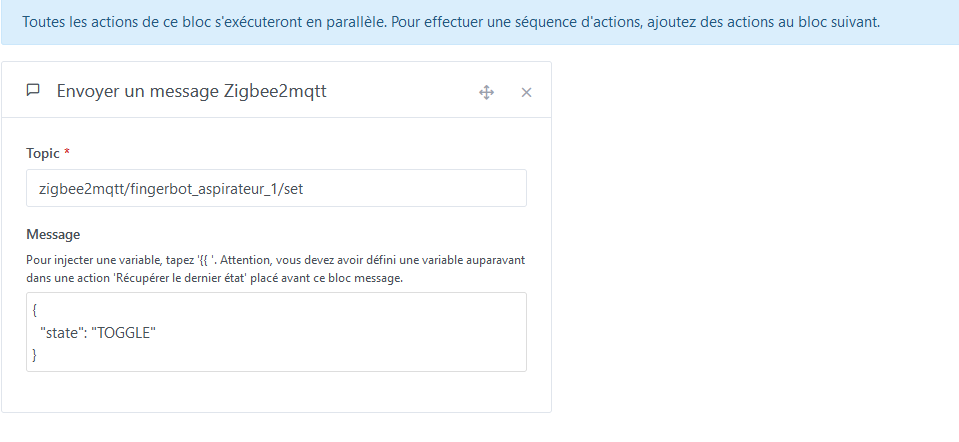This screenshot has width=959, height=442.
Task: Focus the Topic input field
Action: 276,188
